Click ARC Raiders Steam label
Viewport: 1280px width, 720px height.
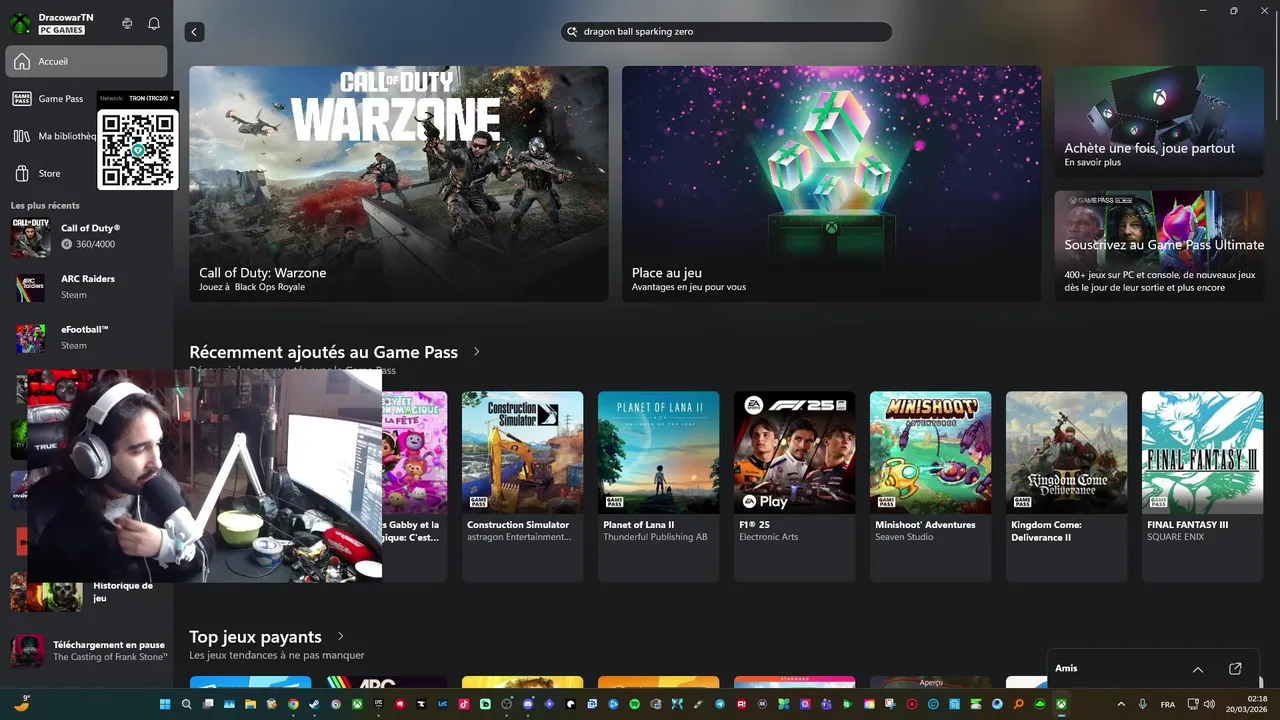point(74,295)
